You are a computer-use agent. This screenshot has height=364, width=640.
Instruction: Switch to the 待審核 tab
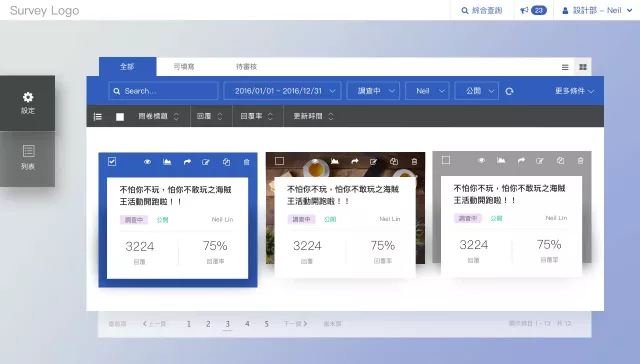click(247, 67)
